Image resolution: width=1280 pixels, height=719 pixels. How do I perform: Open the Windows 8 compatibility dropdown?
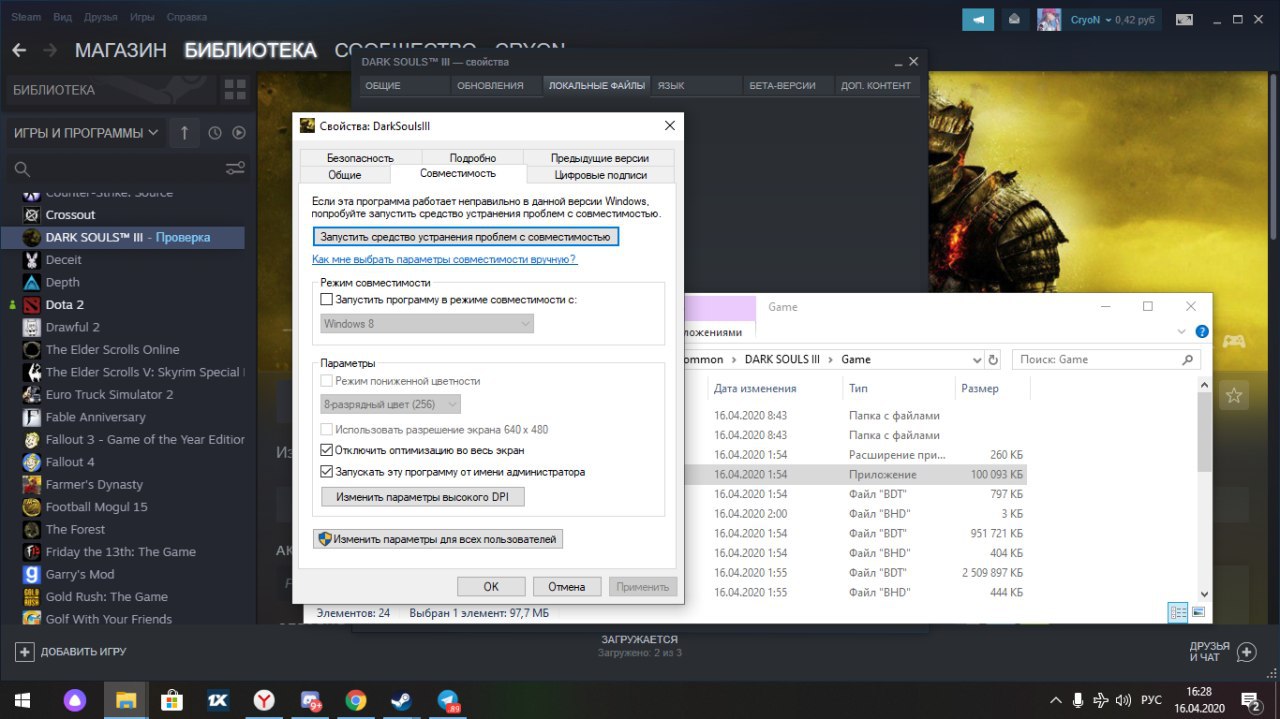pyautogui.click(x=427, y=324)
